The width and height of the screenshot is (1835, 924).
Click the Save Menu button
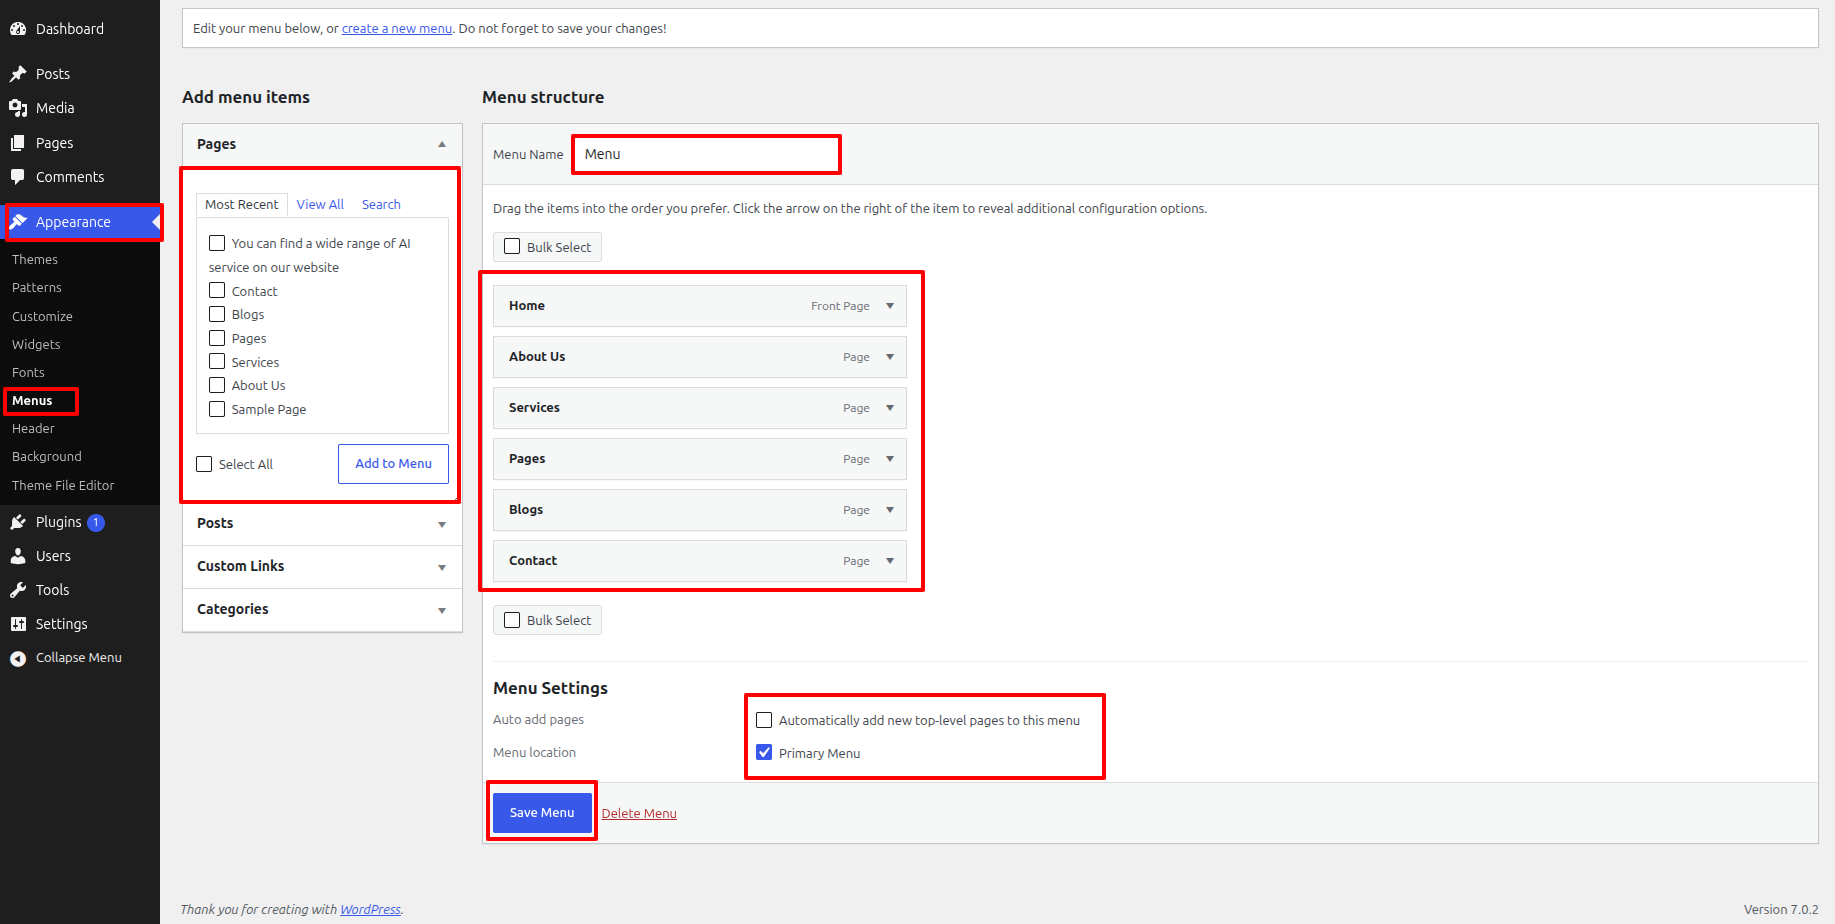[x=542, y=813]
